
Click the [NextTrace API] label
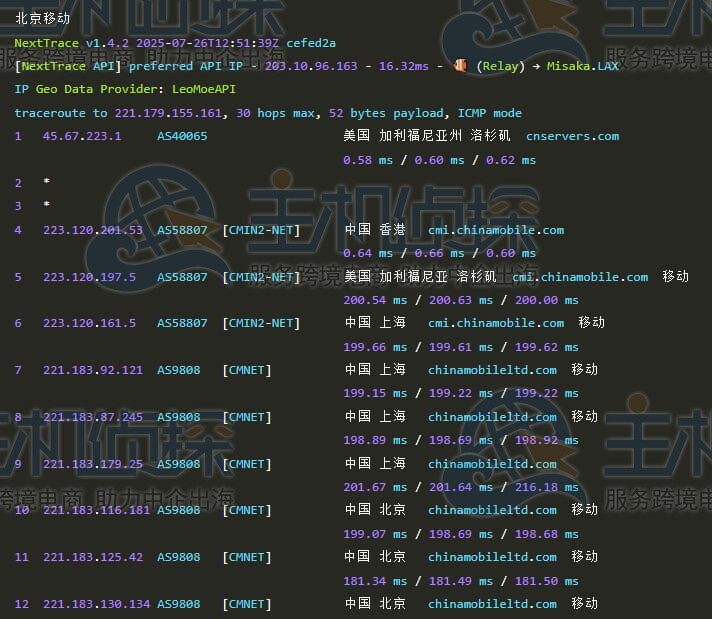(x=68, y=66)
